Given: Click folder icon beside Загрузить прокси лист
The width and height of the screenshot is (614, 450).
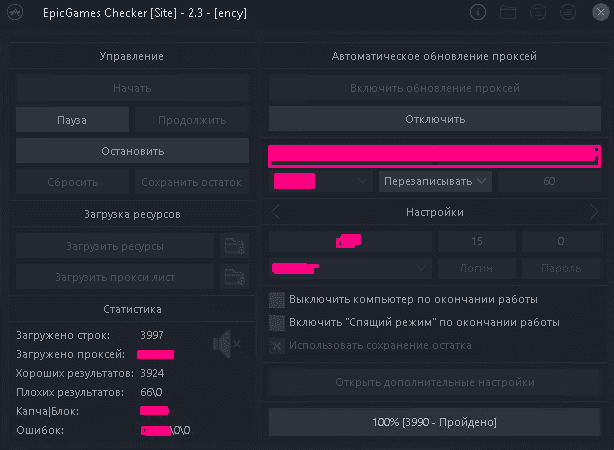Looking at the screenshot, I should pyautogui.click(x=235, y=277).
